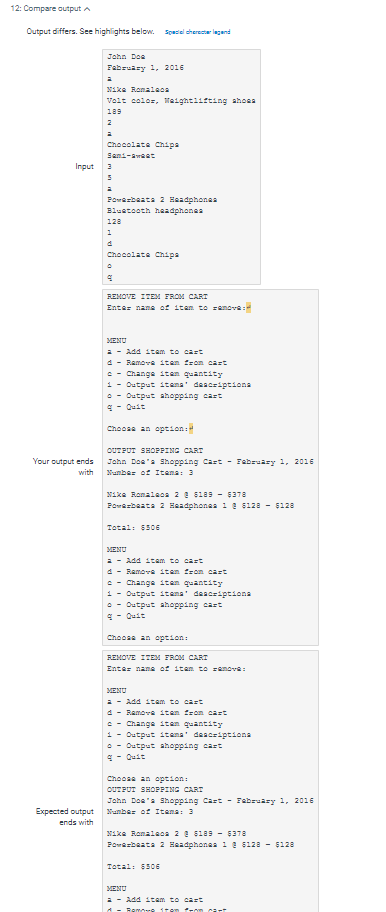Click 'Number of Items: 3' in your output

[x=150, y=473]
